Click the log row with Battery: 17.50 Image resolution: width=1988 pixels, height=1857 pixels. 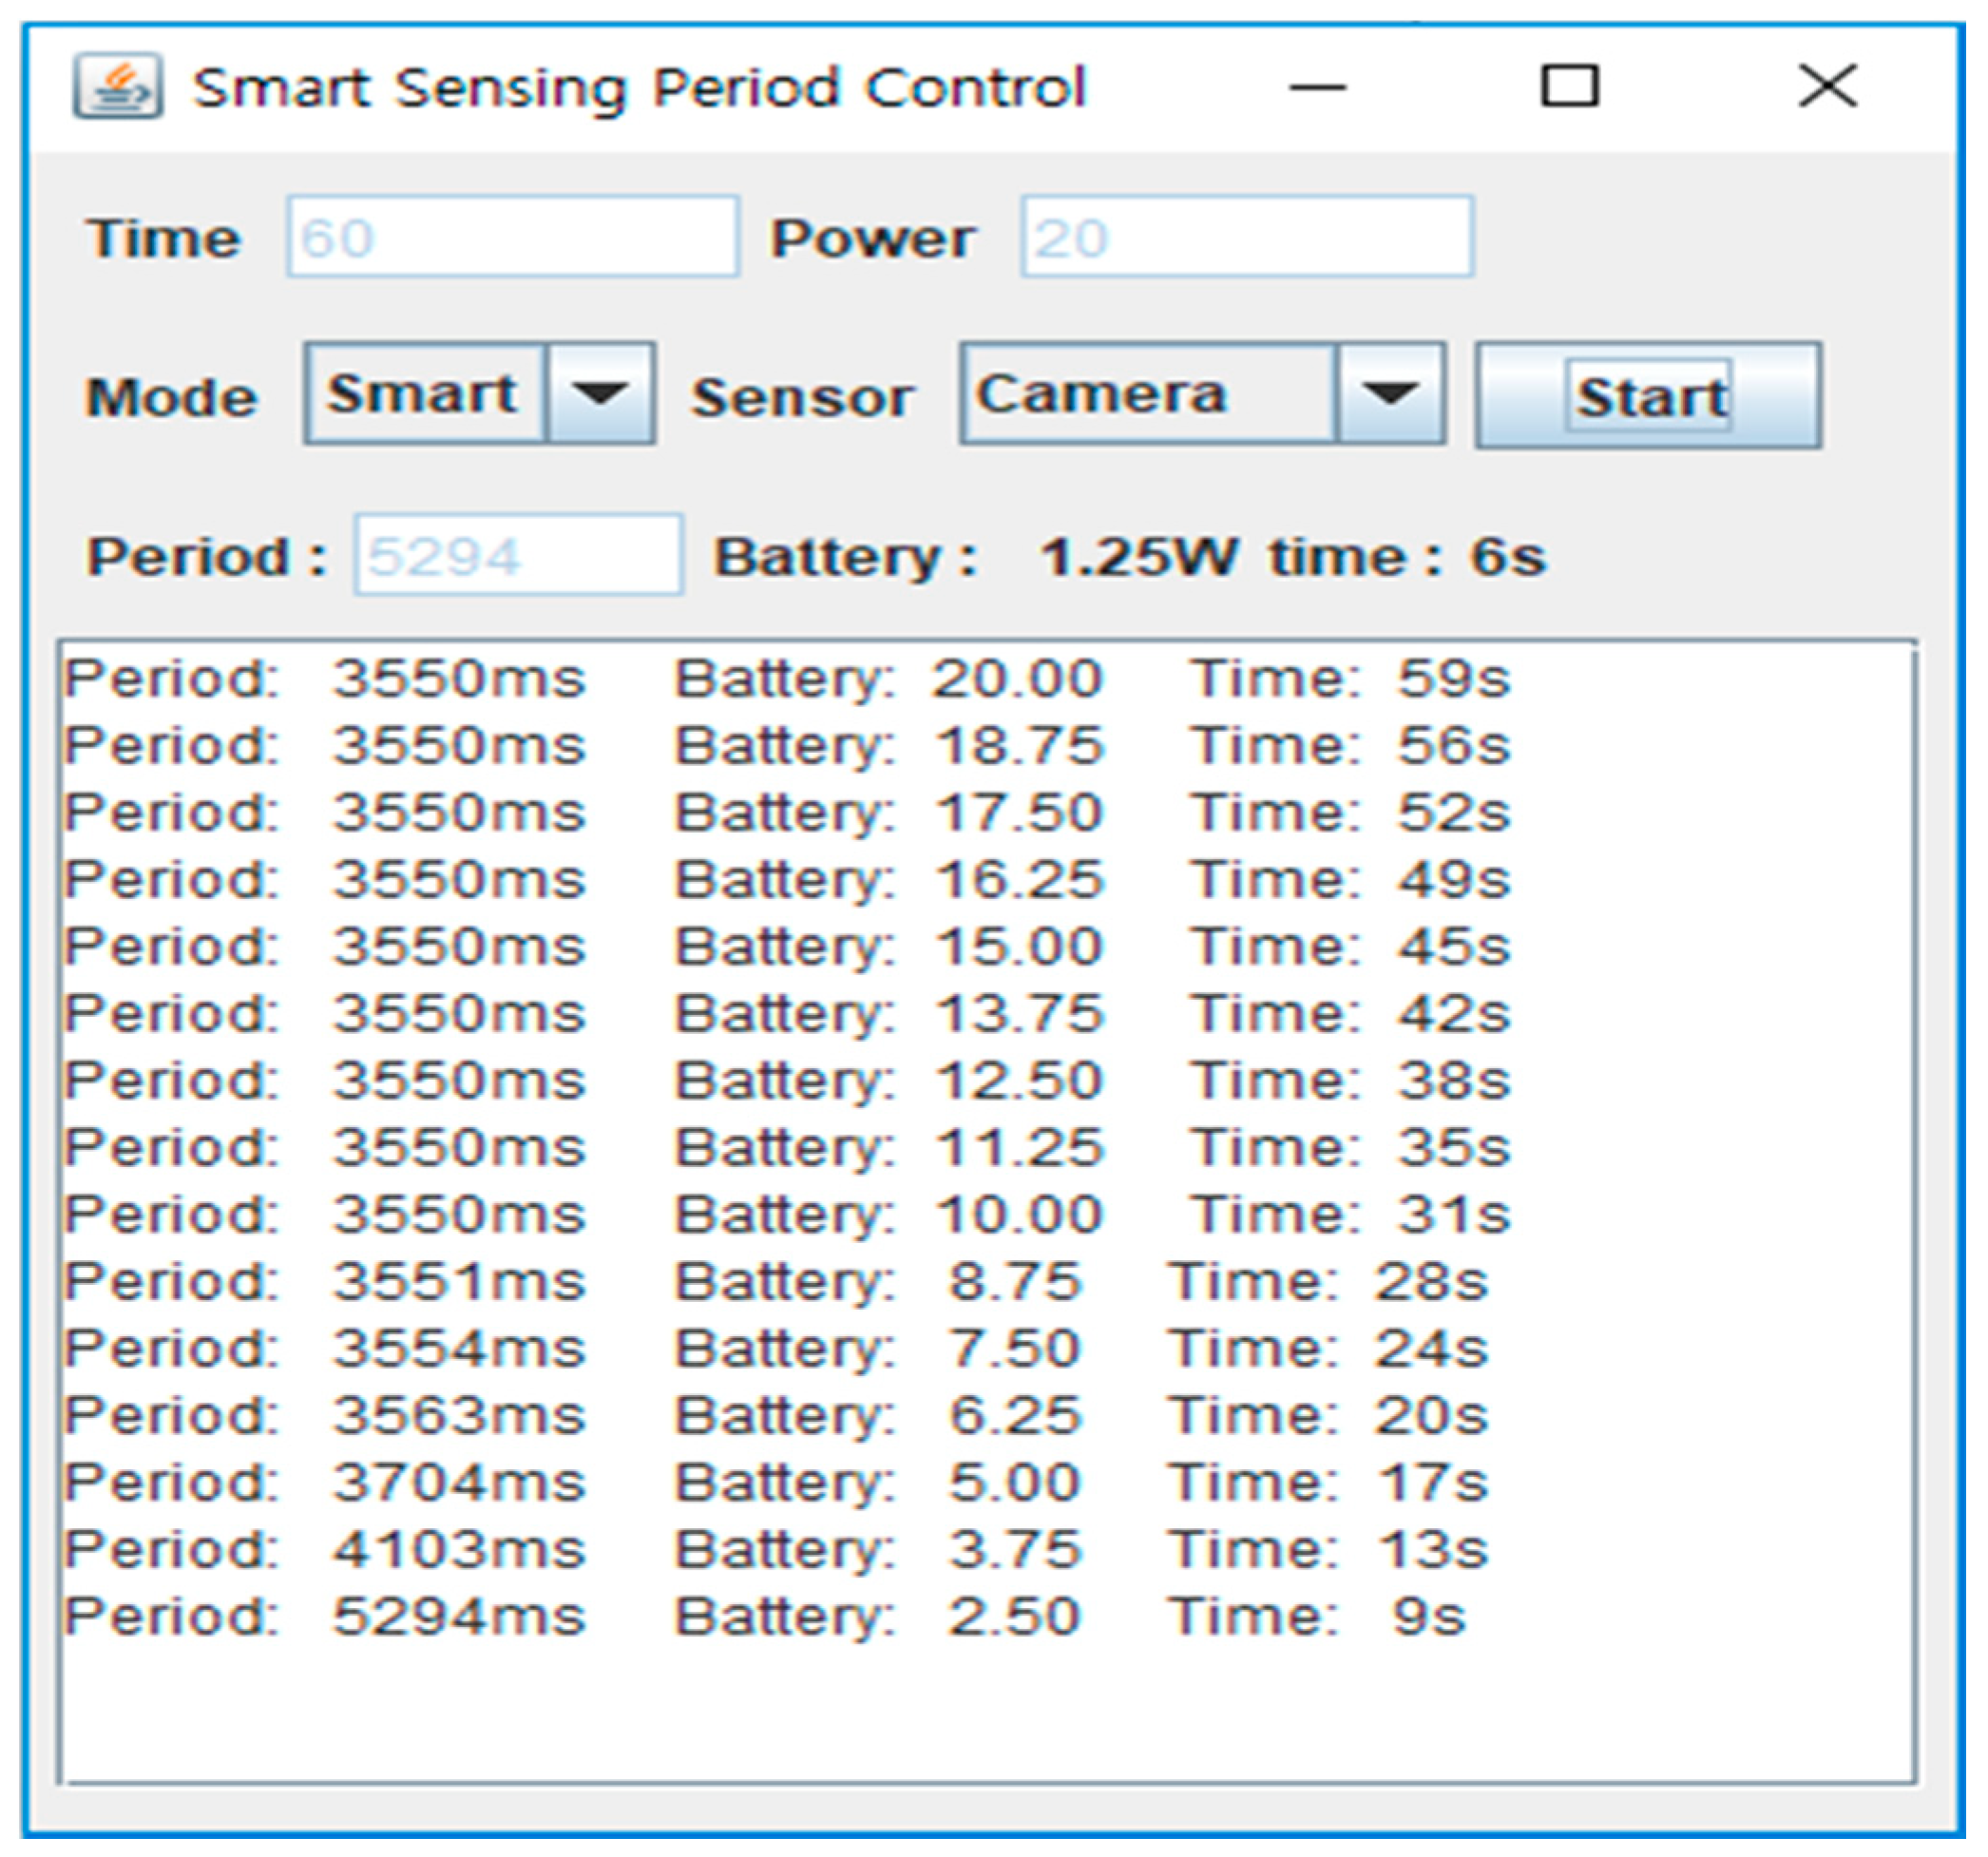click(x=787, y=813)
